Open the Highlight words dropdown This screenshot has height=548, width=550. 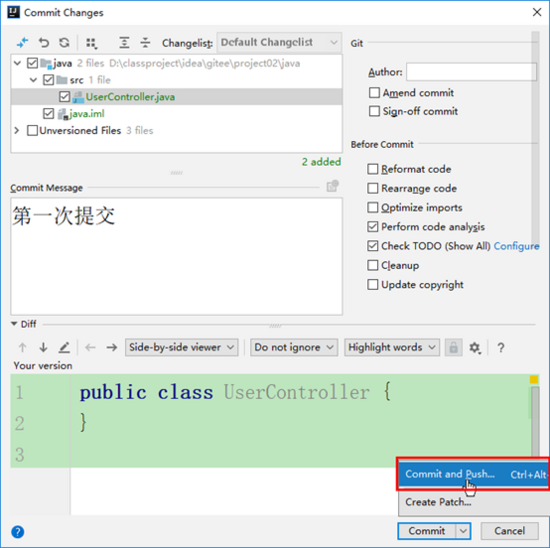[392, 347]
